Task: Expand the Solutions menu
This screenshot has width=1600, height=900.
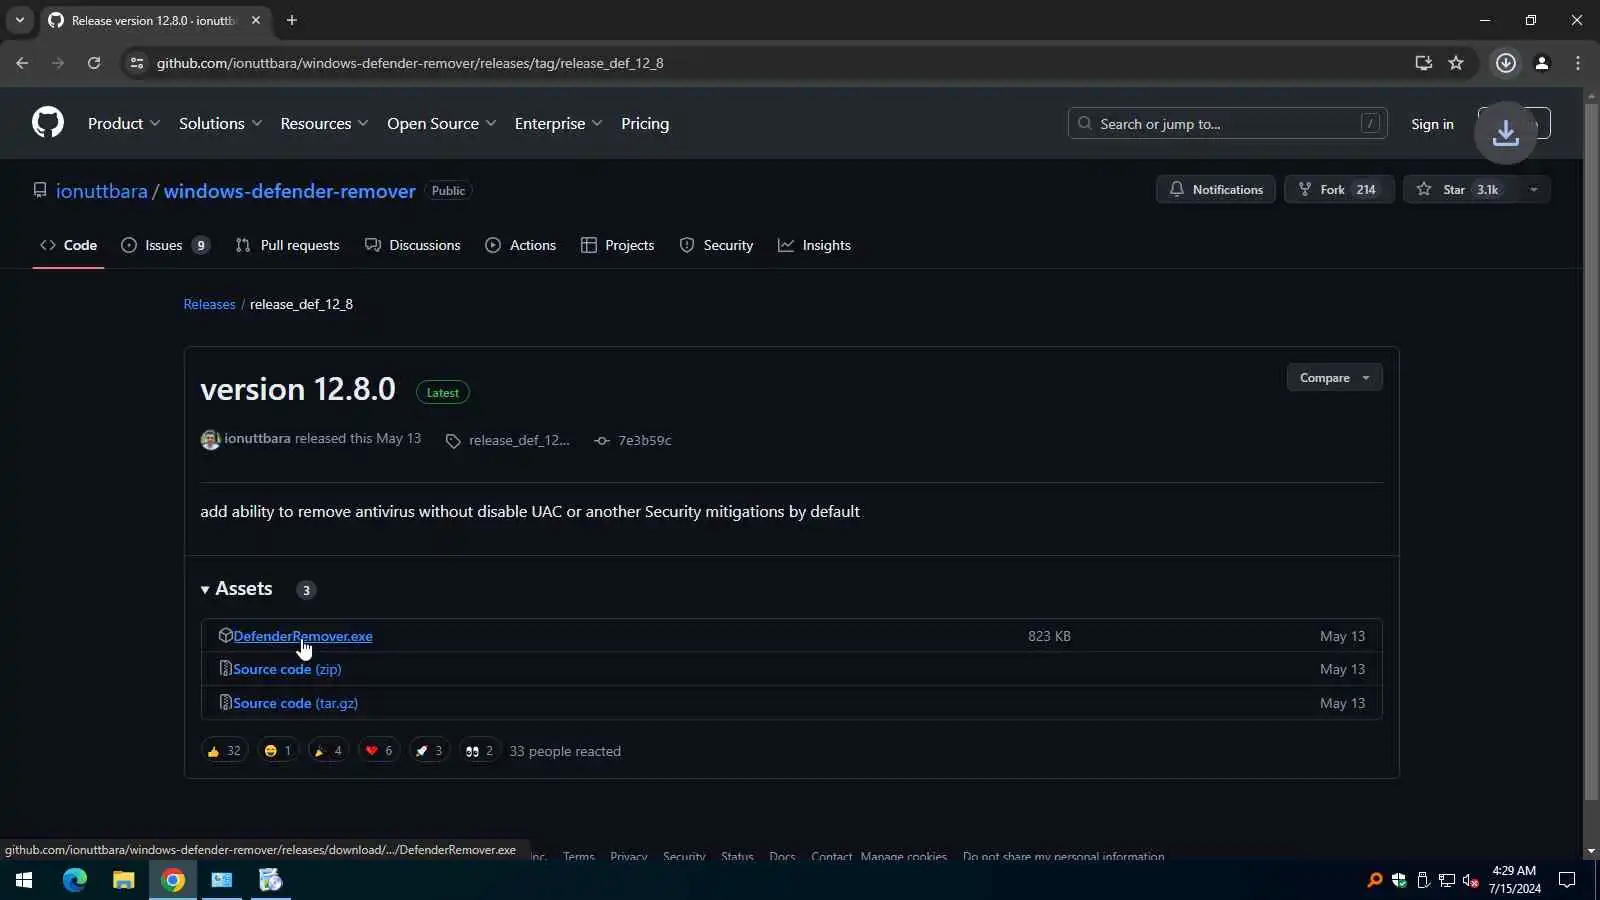Action: pos(220,123)
